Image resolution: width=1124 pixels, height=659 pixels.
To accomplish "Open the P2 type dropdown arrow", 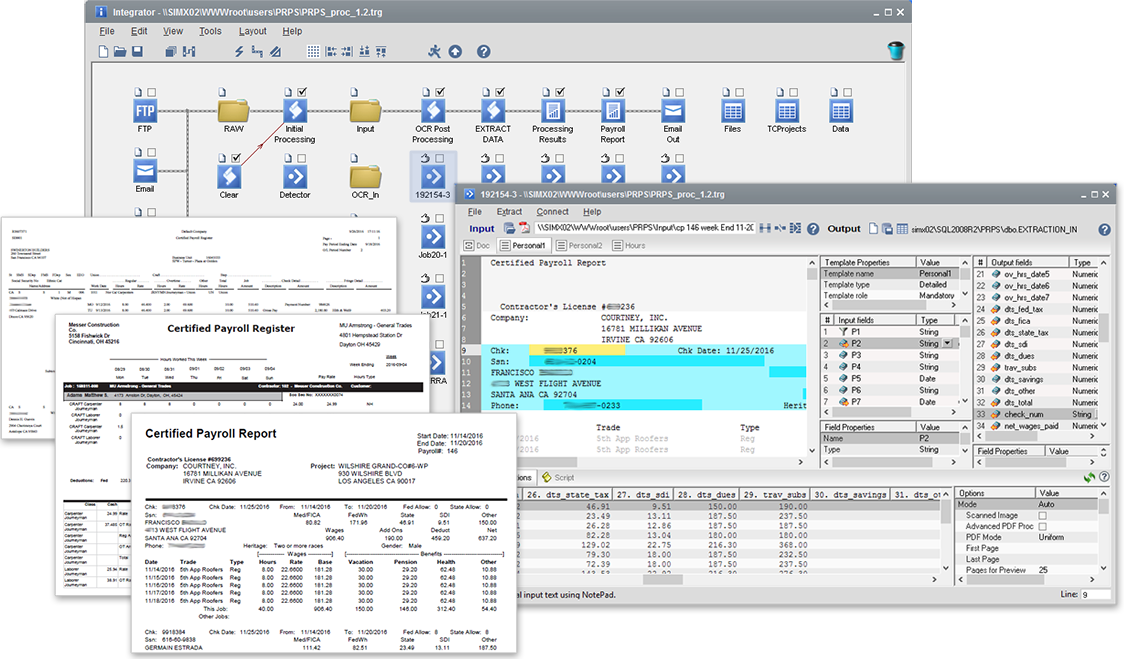I will (x=948, y=343).
